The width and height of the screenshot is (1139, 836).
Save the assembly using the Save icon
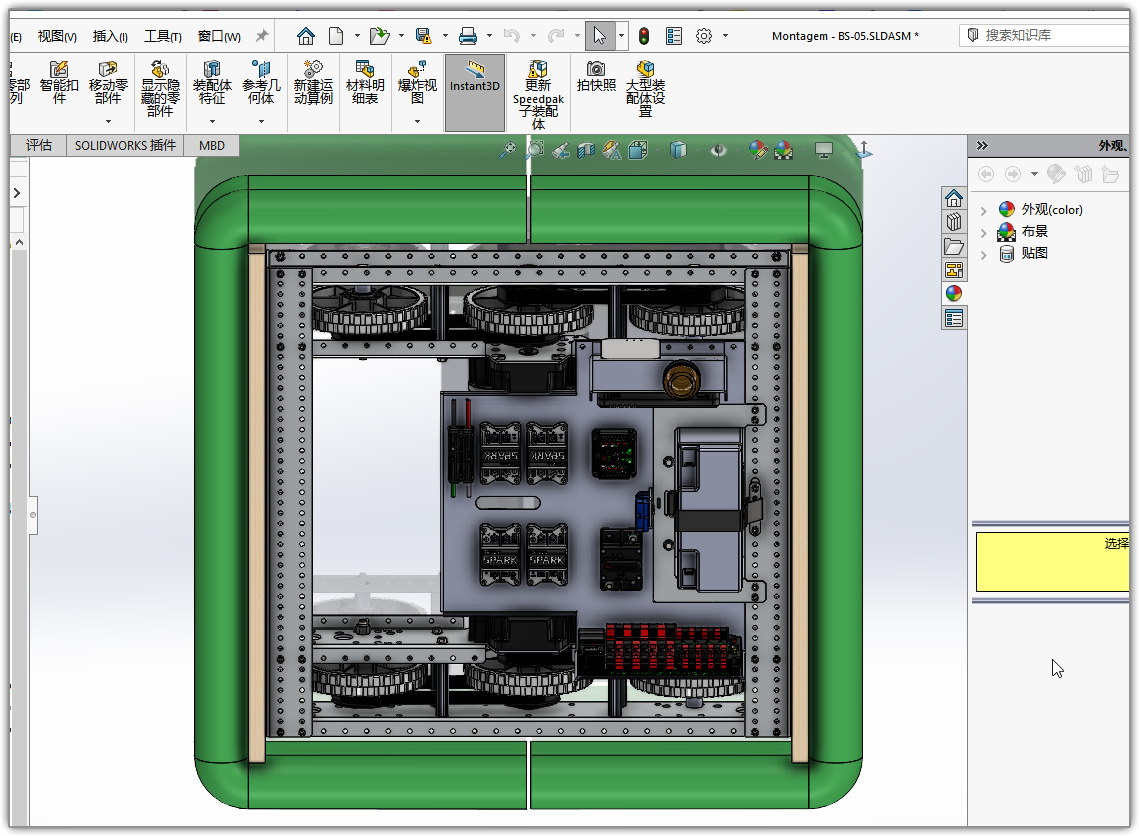tap(423, 36)
